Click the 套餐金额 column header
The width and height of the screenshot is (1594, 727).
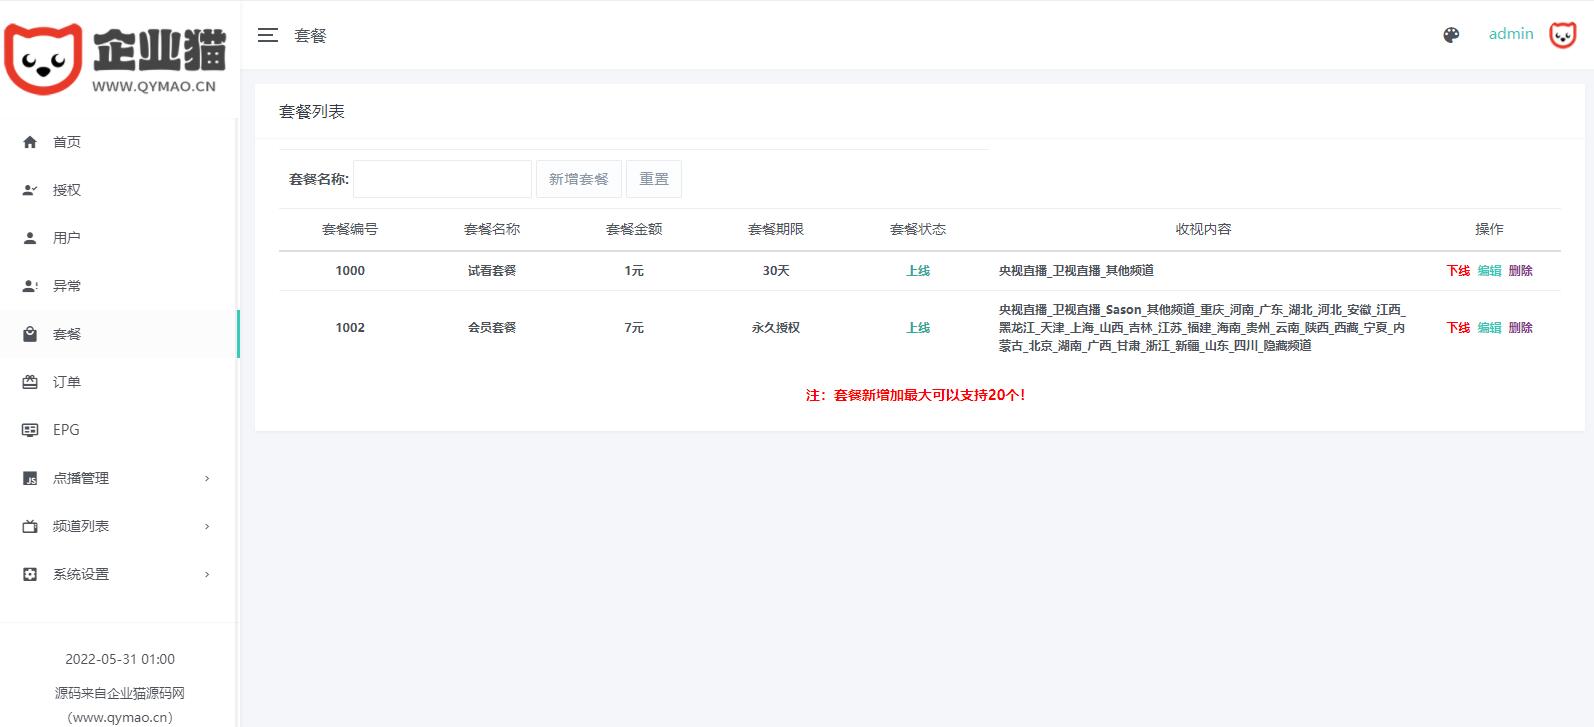[634, 229]
